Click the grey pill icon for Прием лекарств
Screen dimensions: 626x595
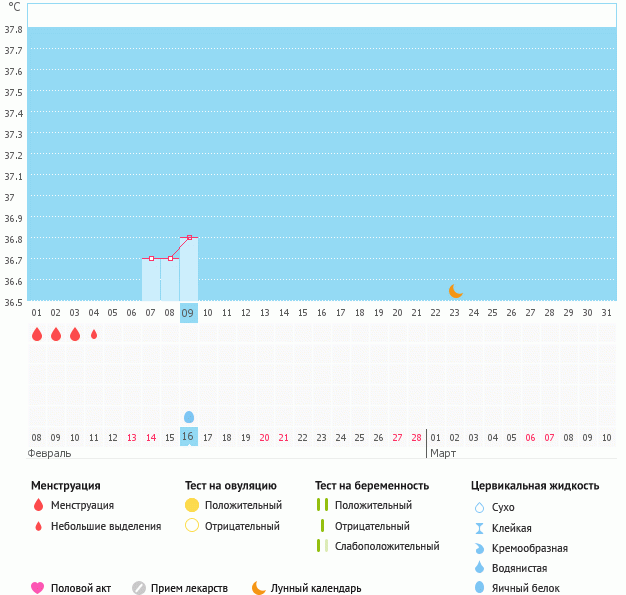tap(139, 588)
